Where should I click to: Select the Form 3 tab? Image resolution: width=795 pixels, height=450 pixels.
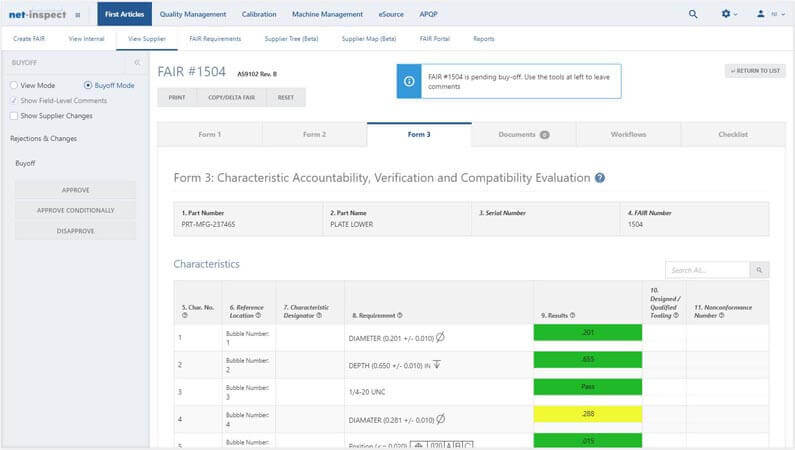(x=419, y=134)
